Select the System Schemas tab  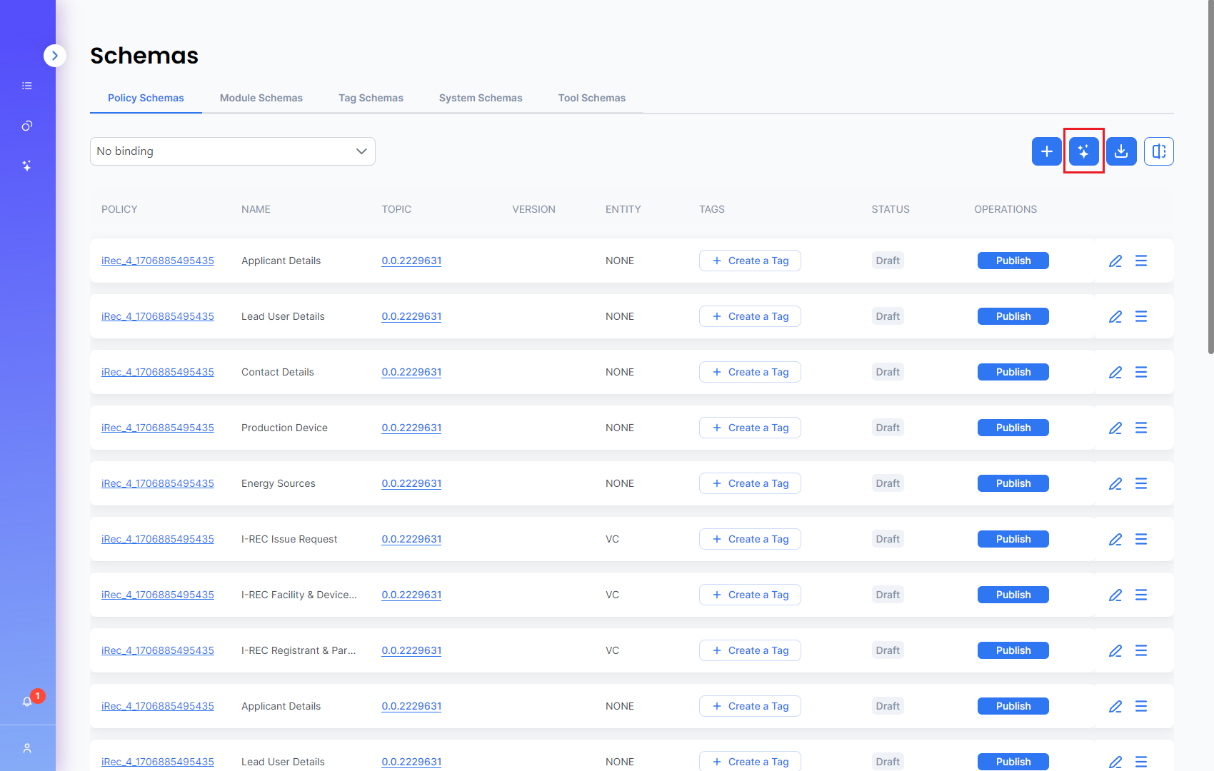click(480, 98)
